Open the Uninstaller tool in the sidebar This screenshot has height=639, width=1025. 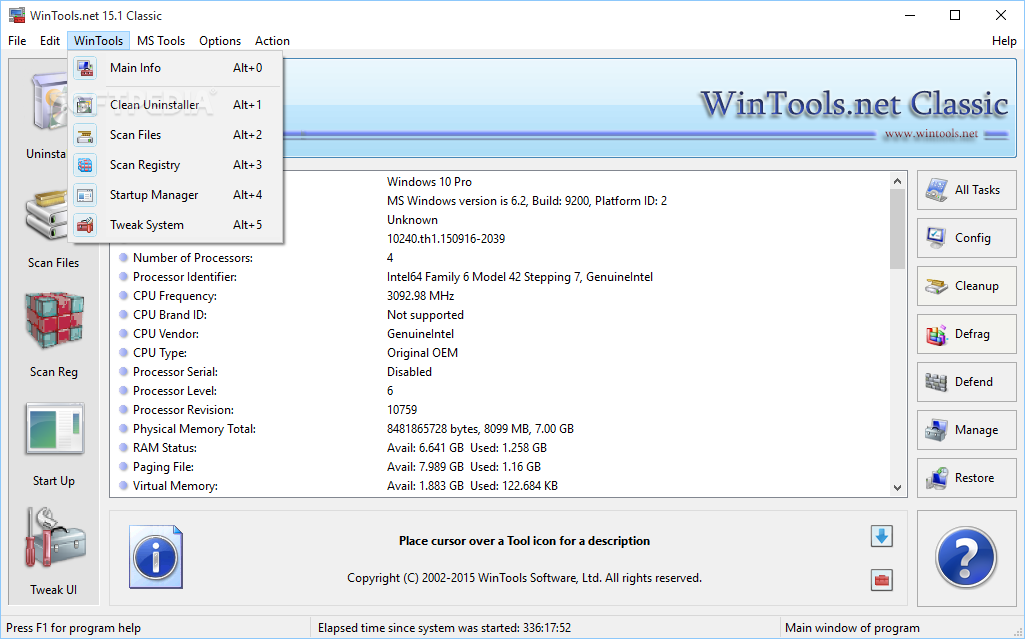[x=46, y=114]
